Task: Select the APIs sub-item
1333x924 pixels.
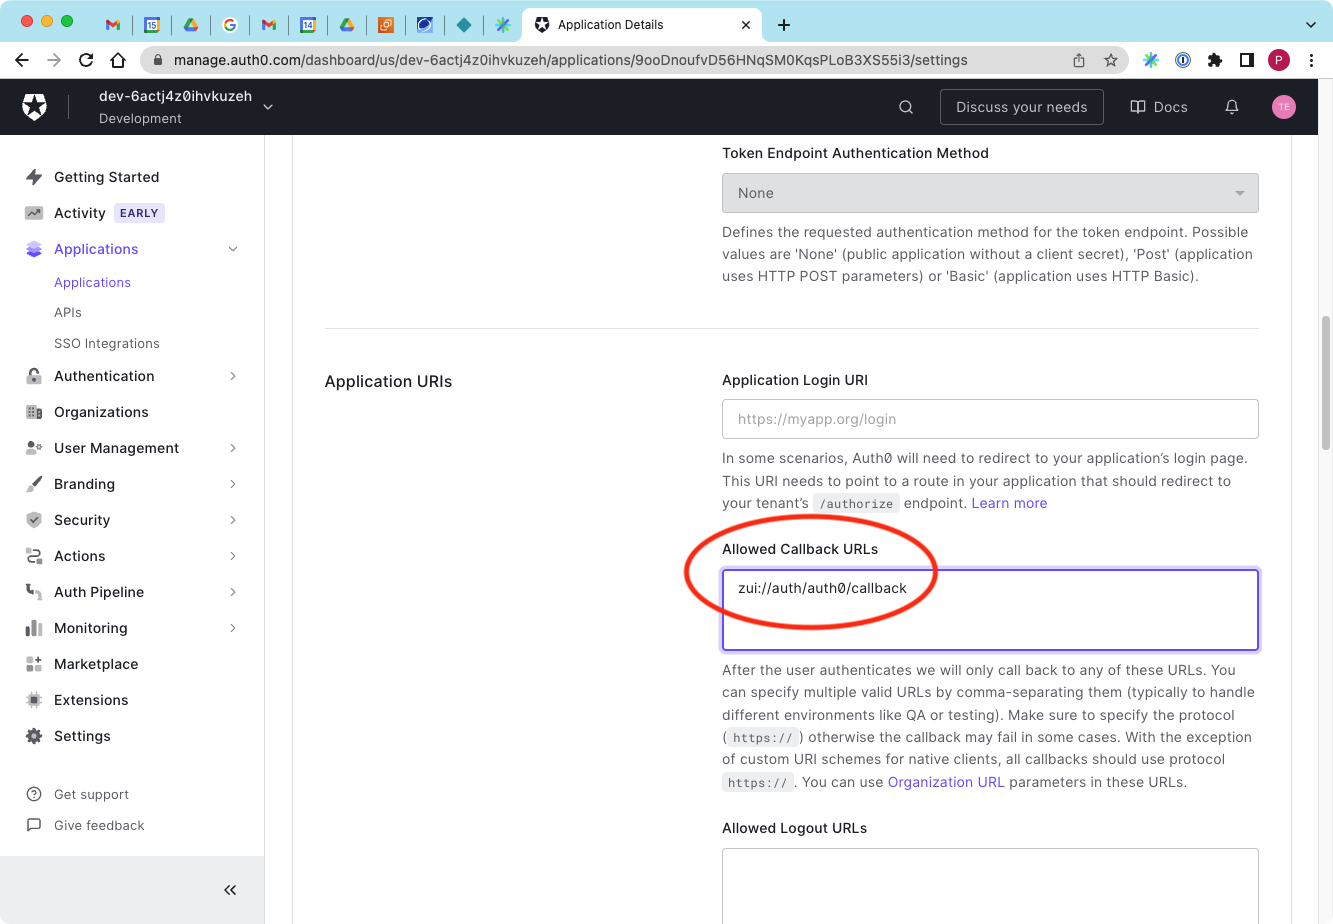Action: pos(68,312)
